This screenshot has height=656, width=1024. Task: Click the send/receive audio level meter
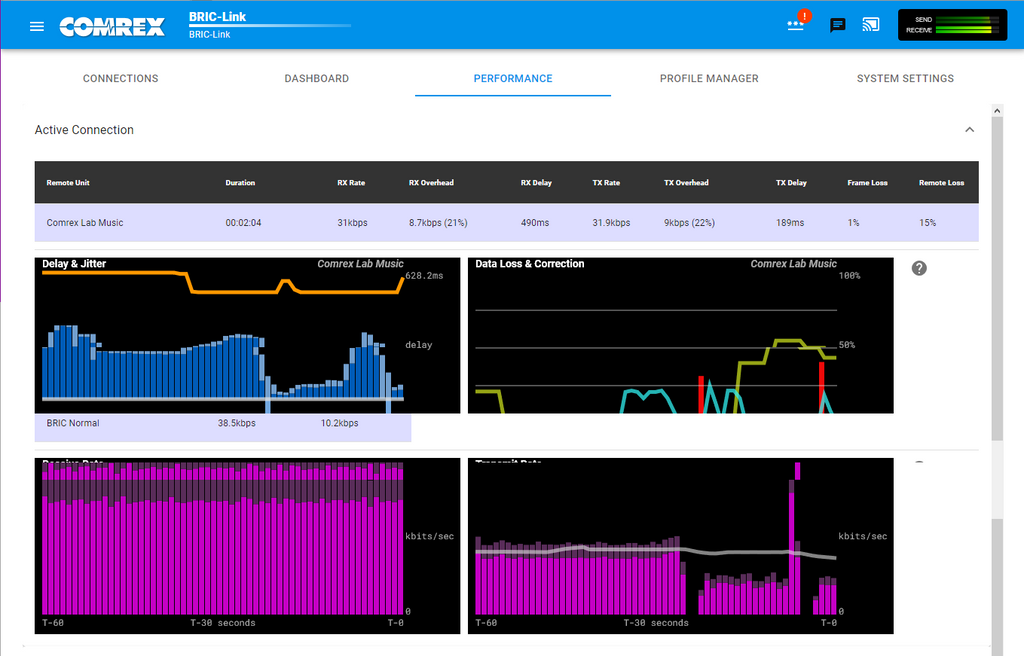[952, 25]
